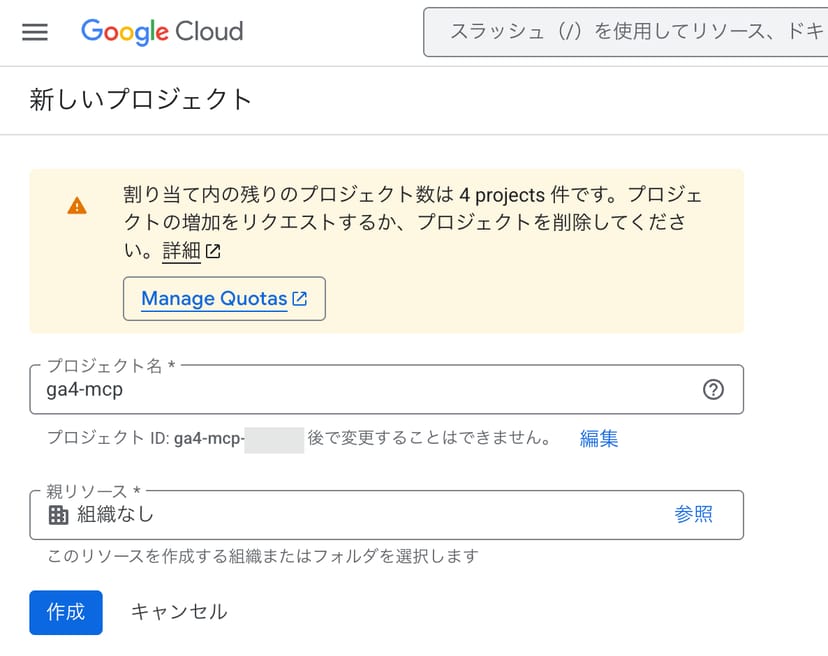Open the 親リソース selector showing 組織なし
The width and height of the screenshot is (828, 656).
(x=350, y=513)
